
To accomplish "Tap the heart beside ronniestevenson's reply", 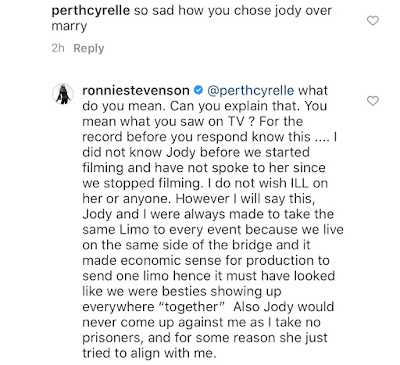I will (x=373, y=100).
